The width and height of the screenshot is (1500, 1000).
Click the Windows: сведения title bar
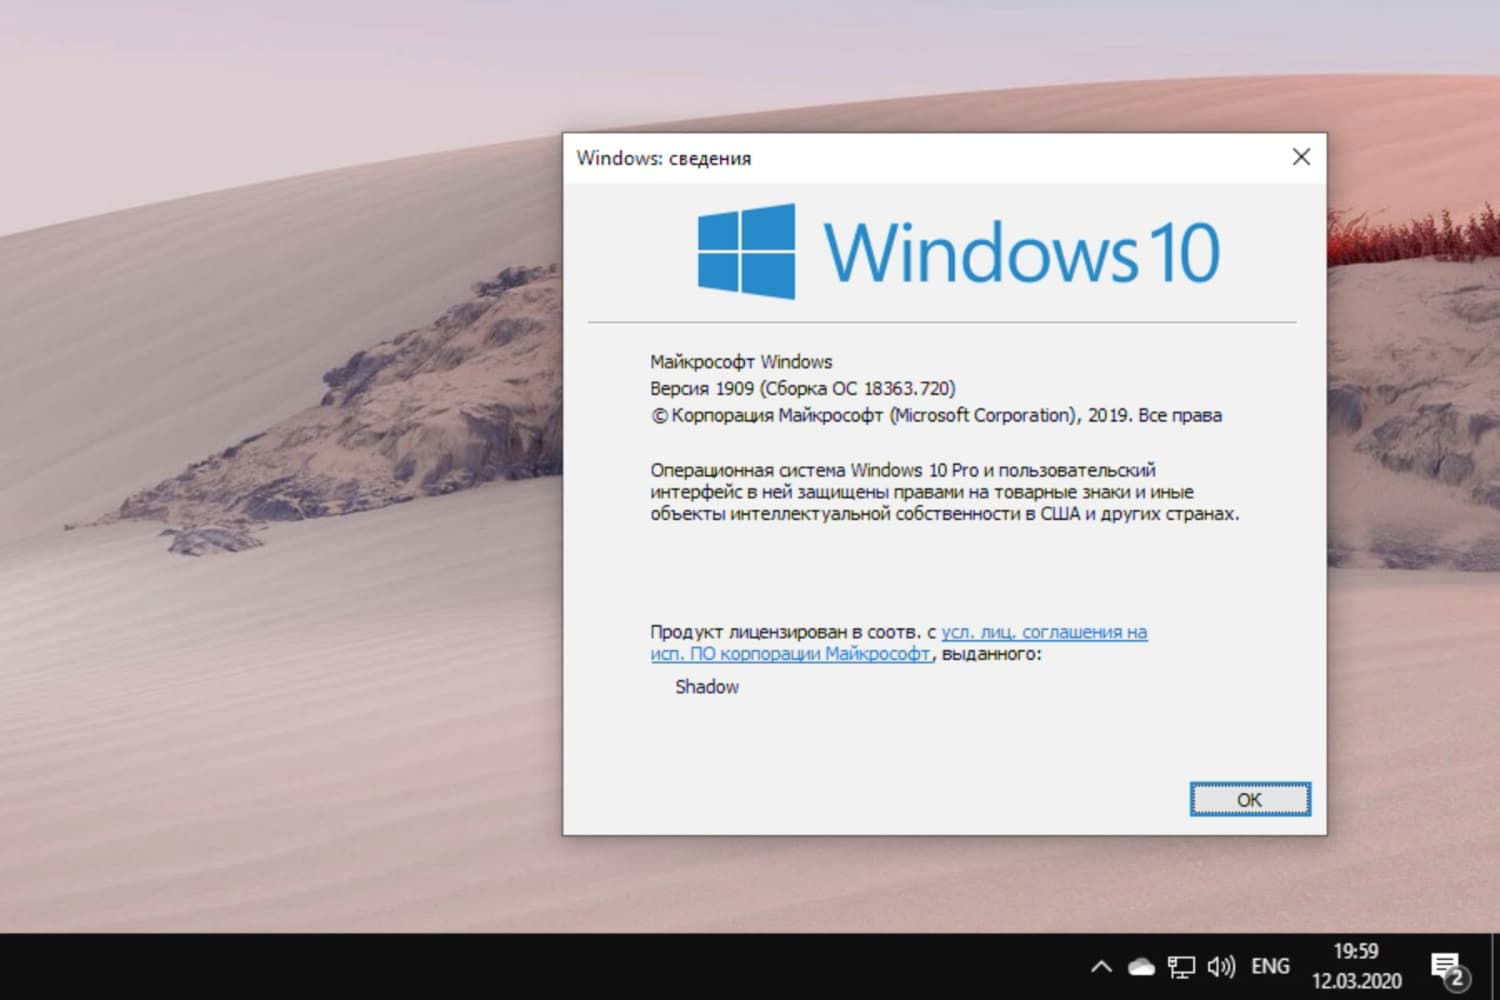[x=666, y=158]
